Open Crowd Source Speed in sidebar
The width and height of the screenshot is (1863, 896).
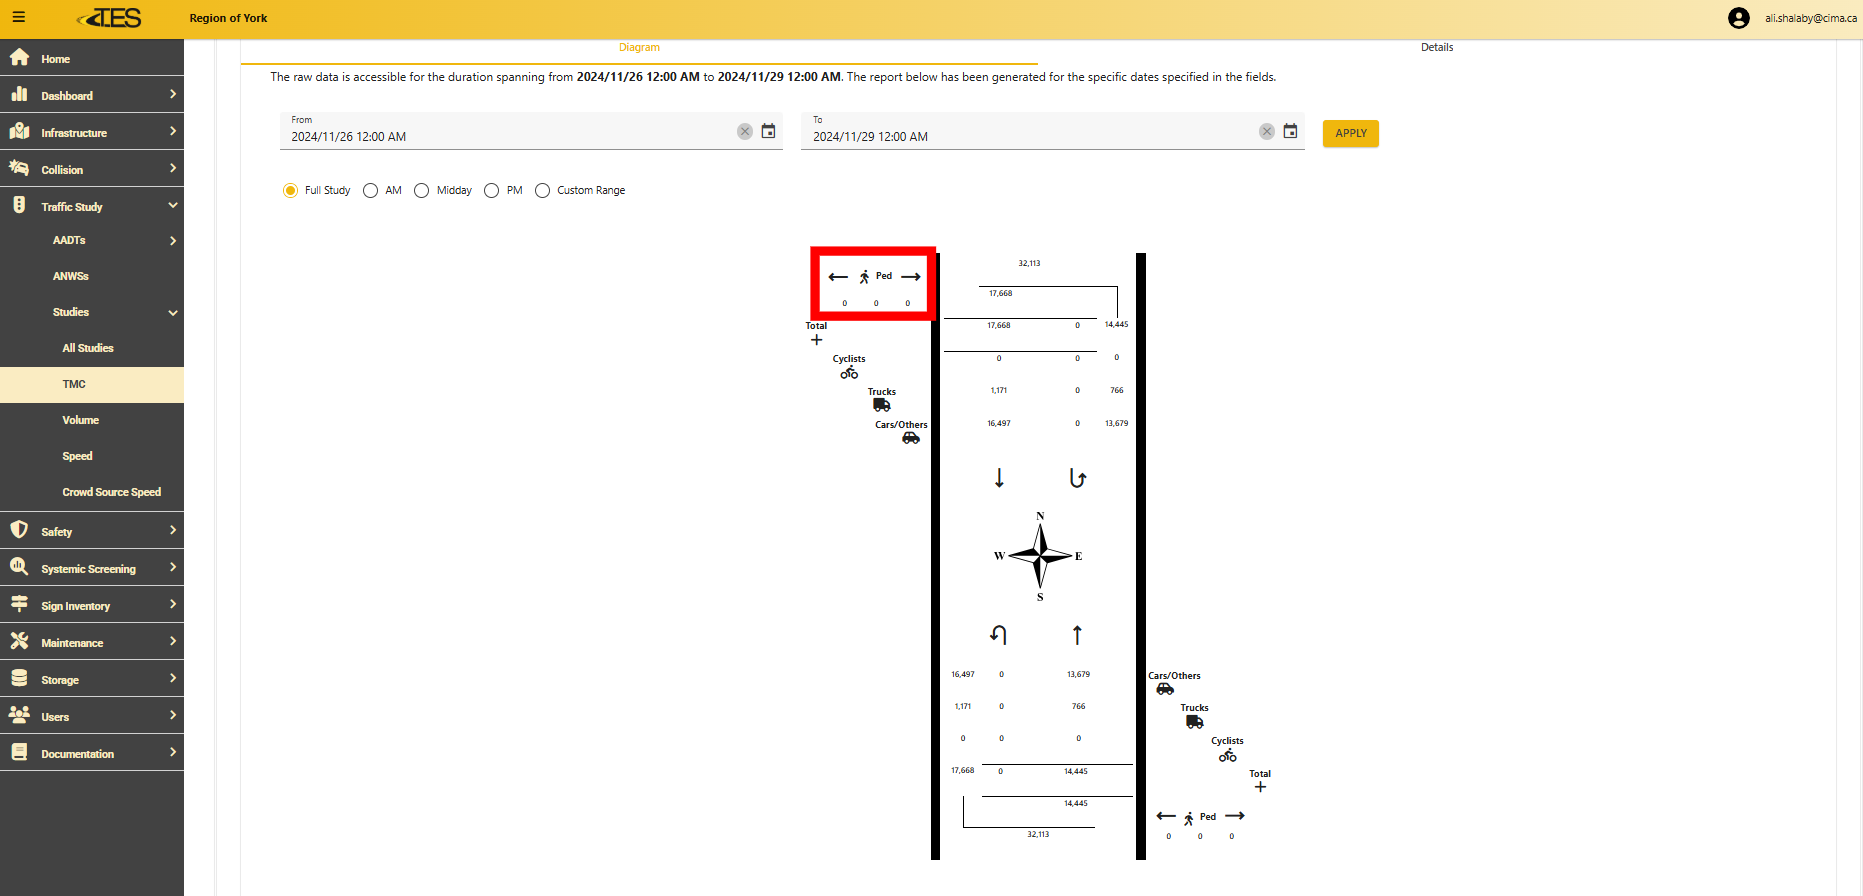point(111,492)
